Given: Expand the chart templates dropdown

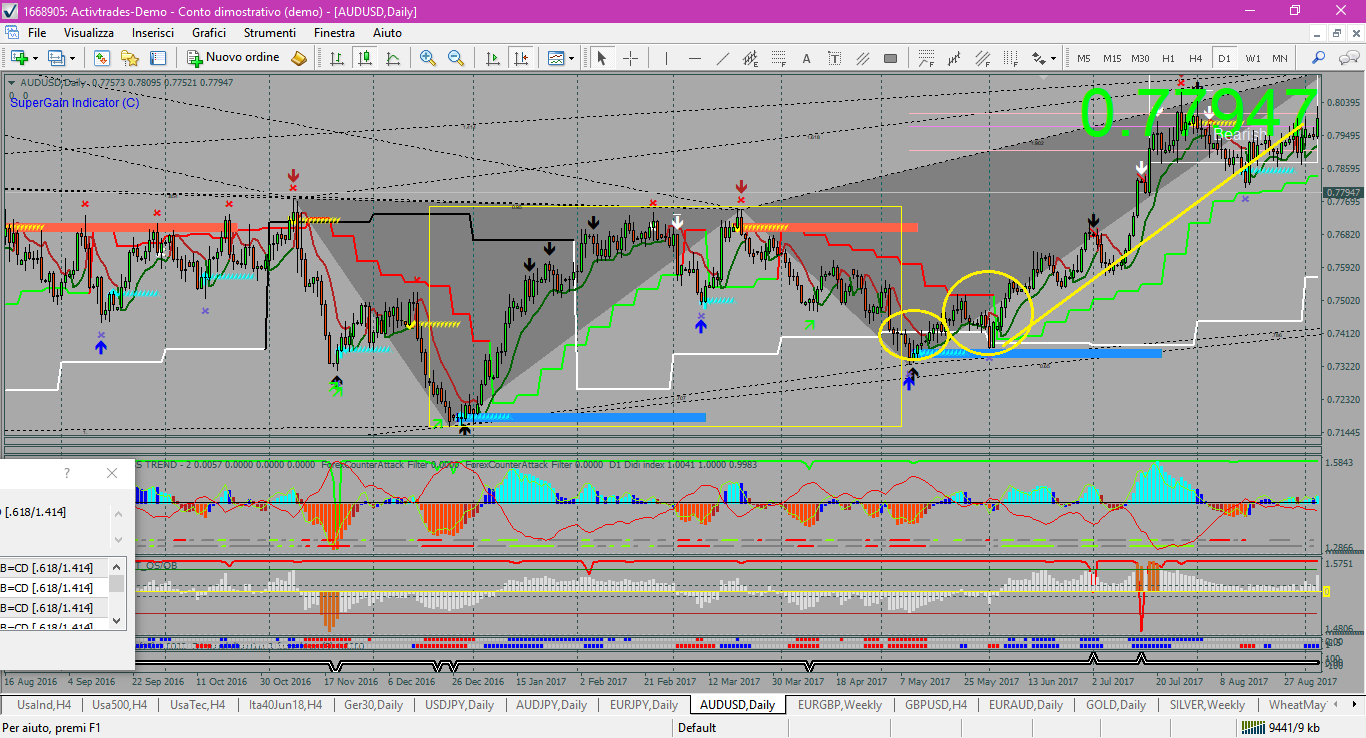Looking at the screenshot, I should click(571, 58).
